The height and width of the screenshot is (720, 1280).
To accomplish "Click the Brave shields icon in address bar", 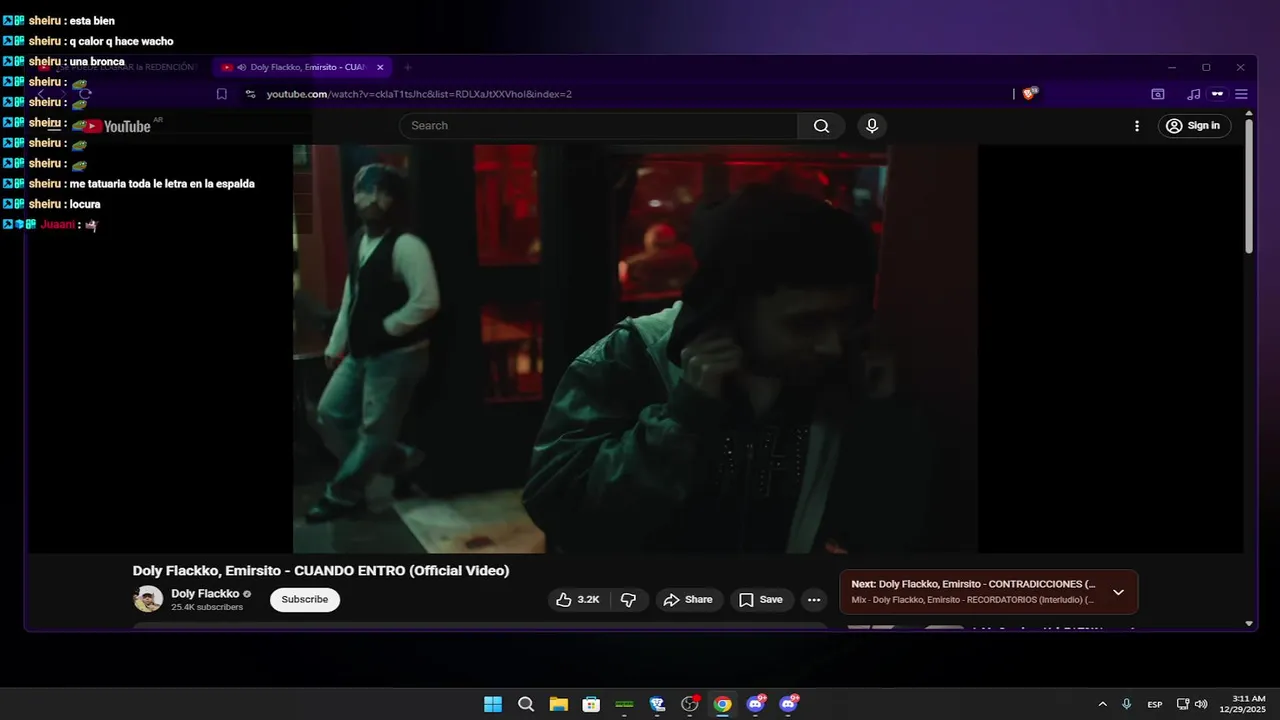I will 1031,94.
